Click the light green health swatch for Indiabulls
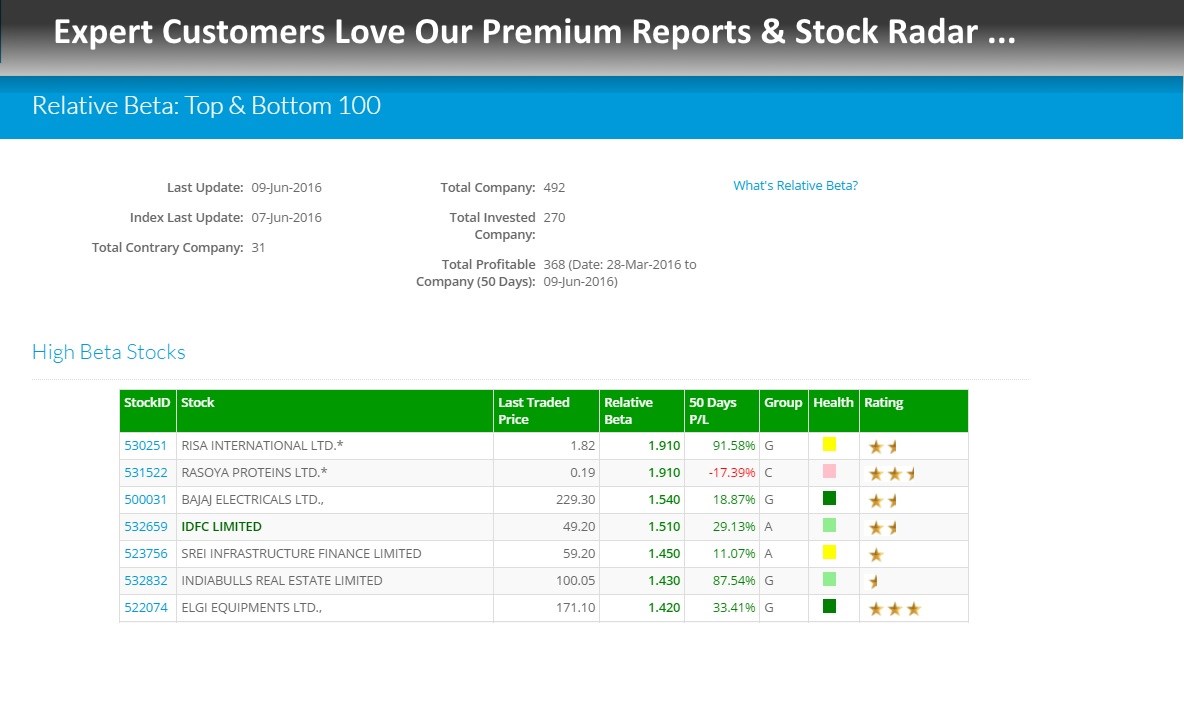This screenshot has width=1184, height=724. 829,579
